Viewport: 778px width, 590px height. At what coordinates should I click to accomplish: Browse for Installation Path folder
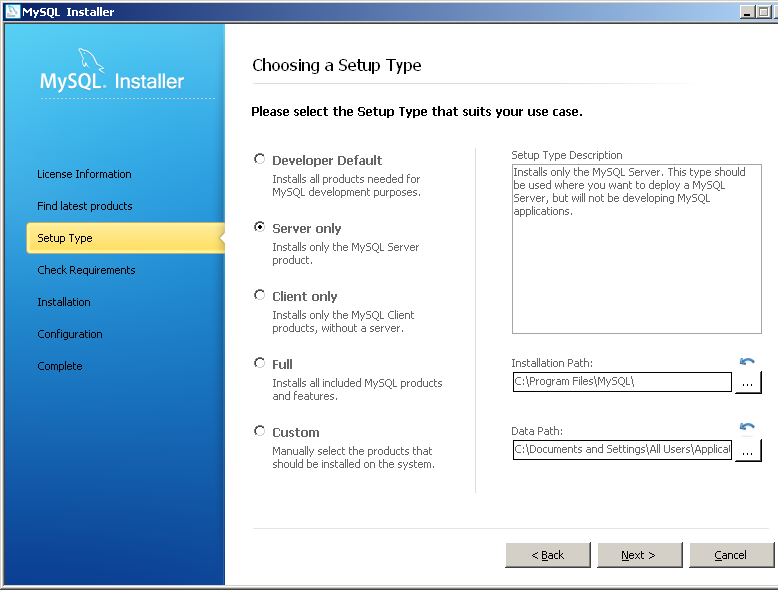pos(748,382)
